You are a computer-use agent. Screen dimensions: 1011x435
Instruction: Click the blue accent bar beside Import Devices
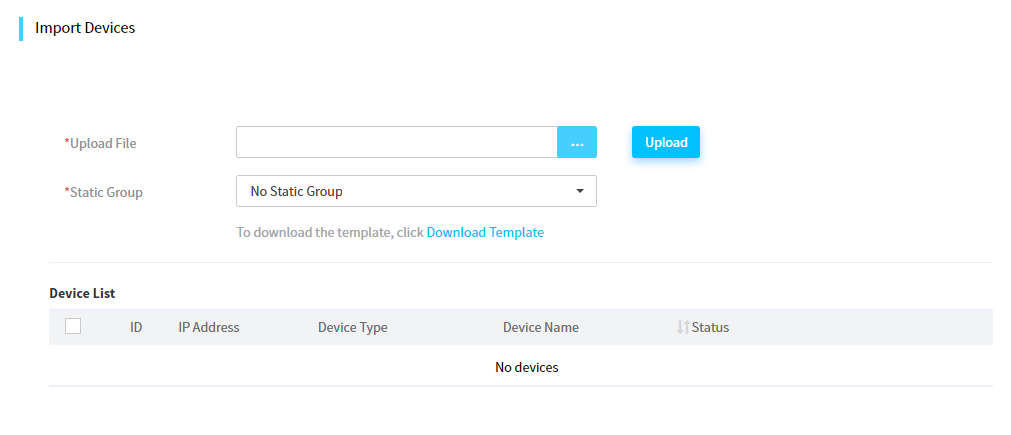click(x=21, y=29)
